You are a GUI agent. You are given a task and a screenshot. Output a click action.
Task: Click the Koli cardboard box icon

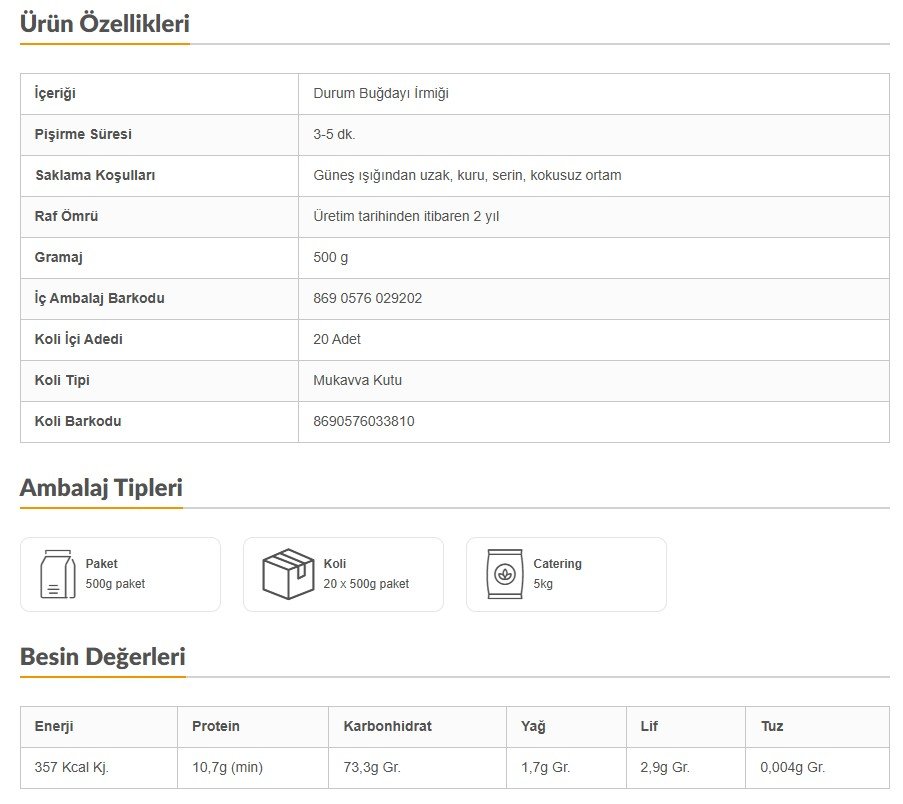[x=288, y=574]
